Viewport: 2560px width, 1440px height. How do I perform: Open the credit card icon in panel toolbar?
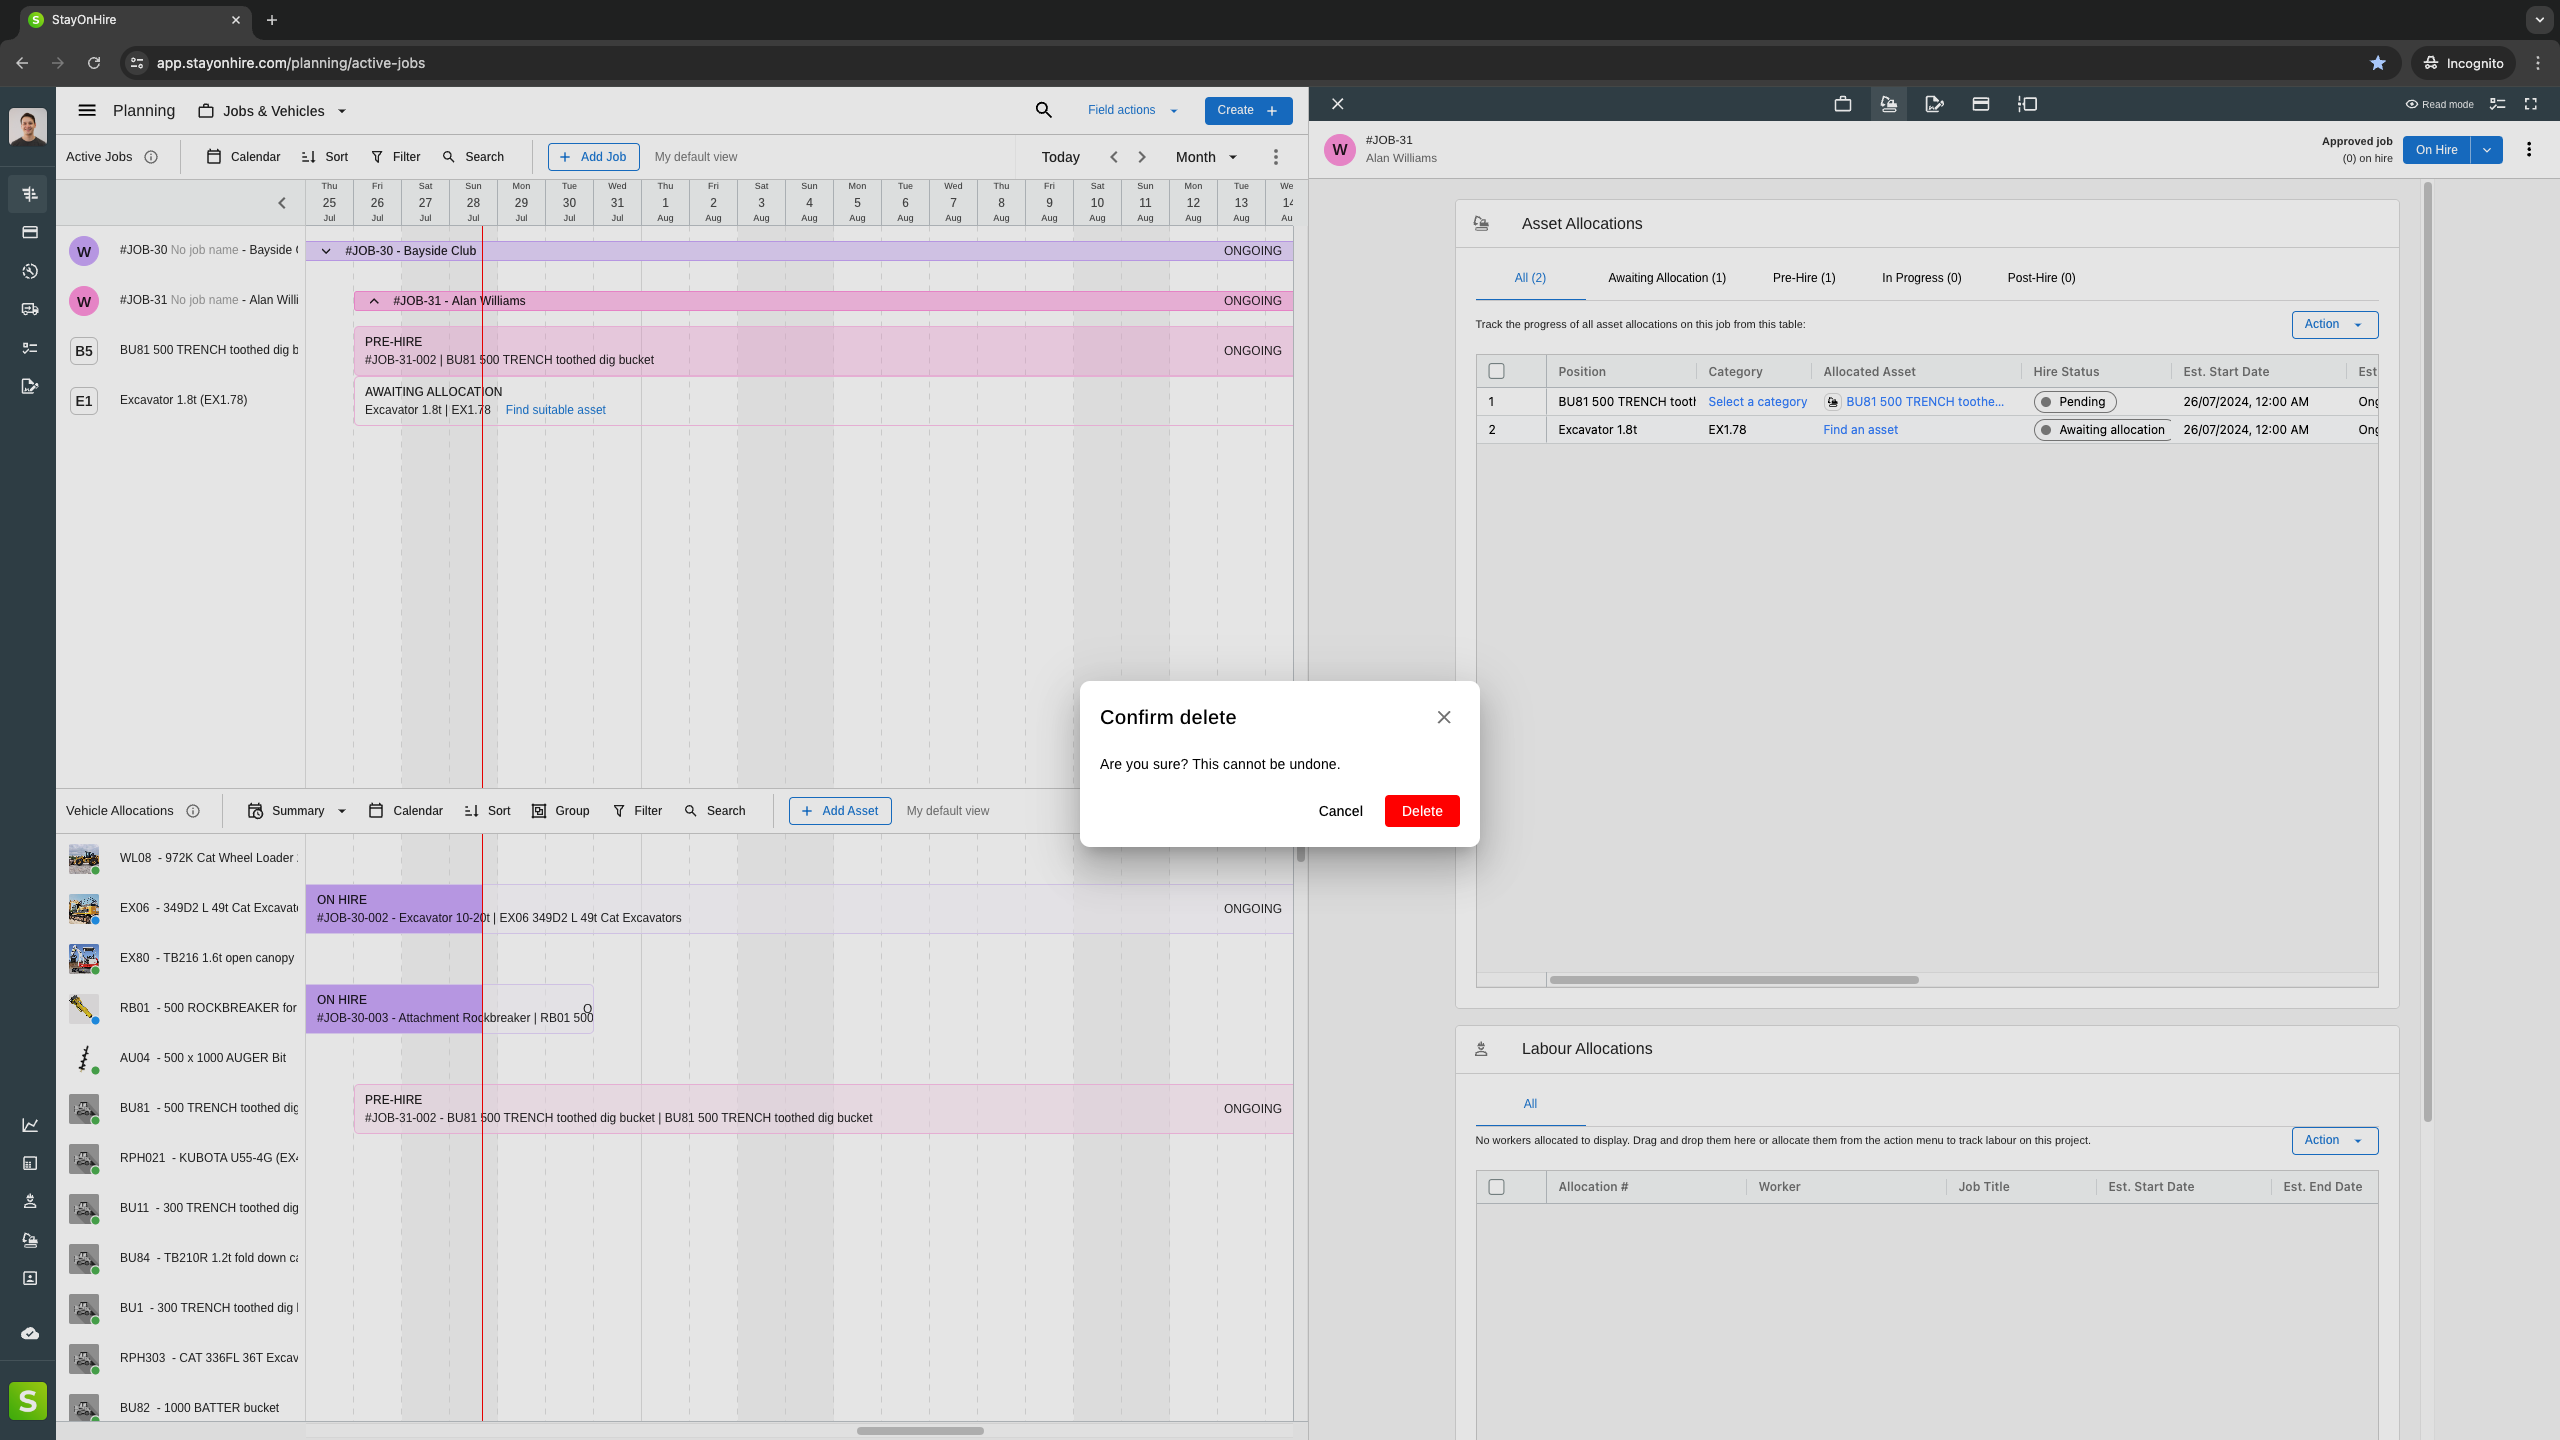click(1980, 104)
